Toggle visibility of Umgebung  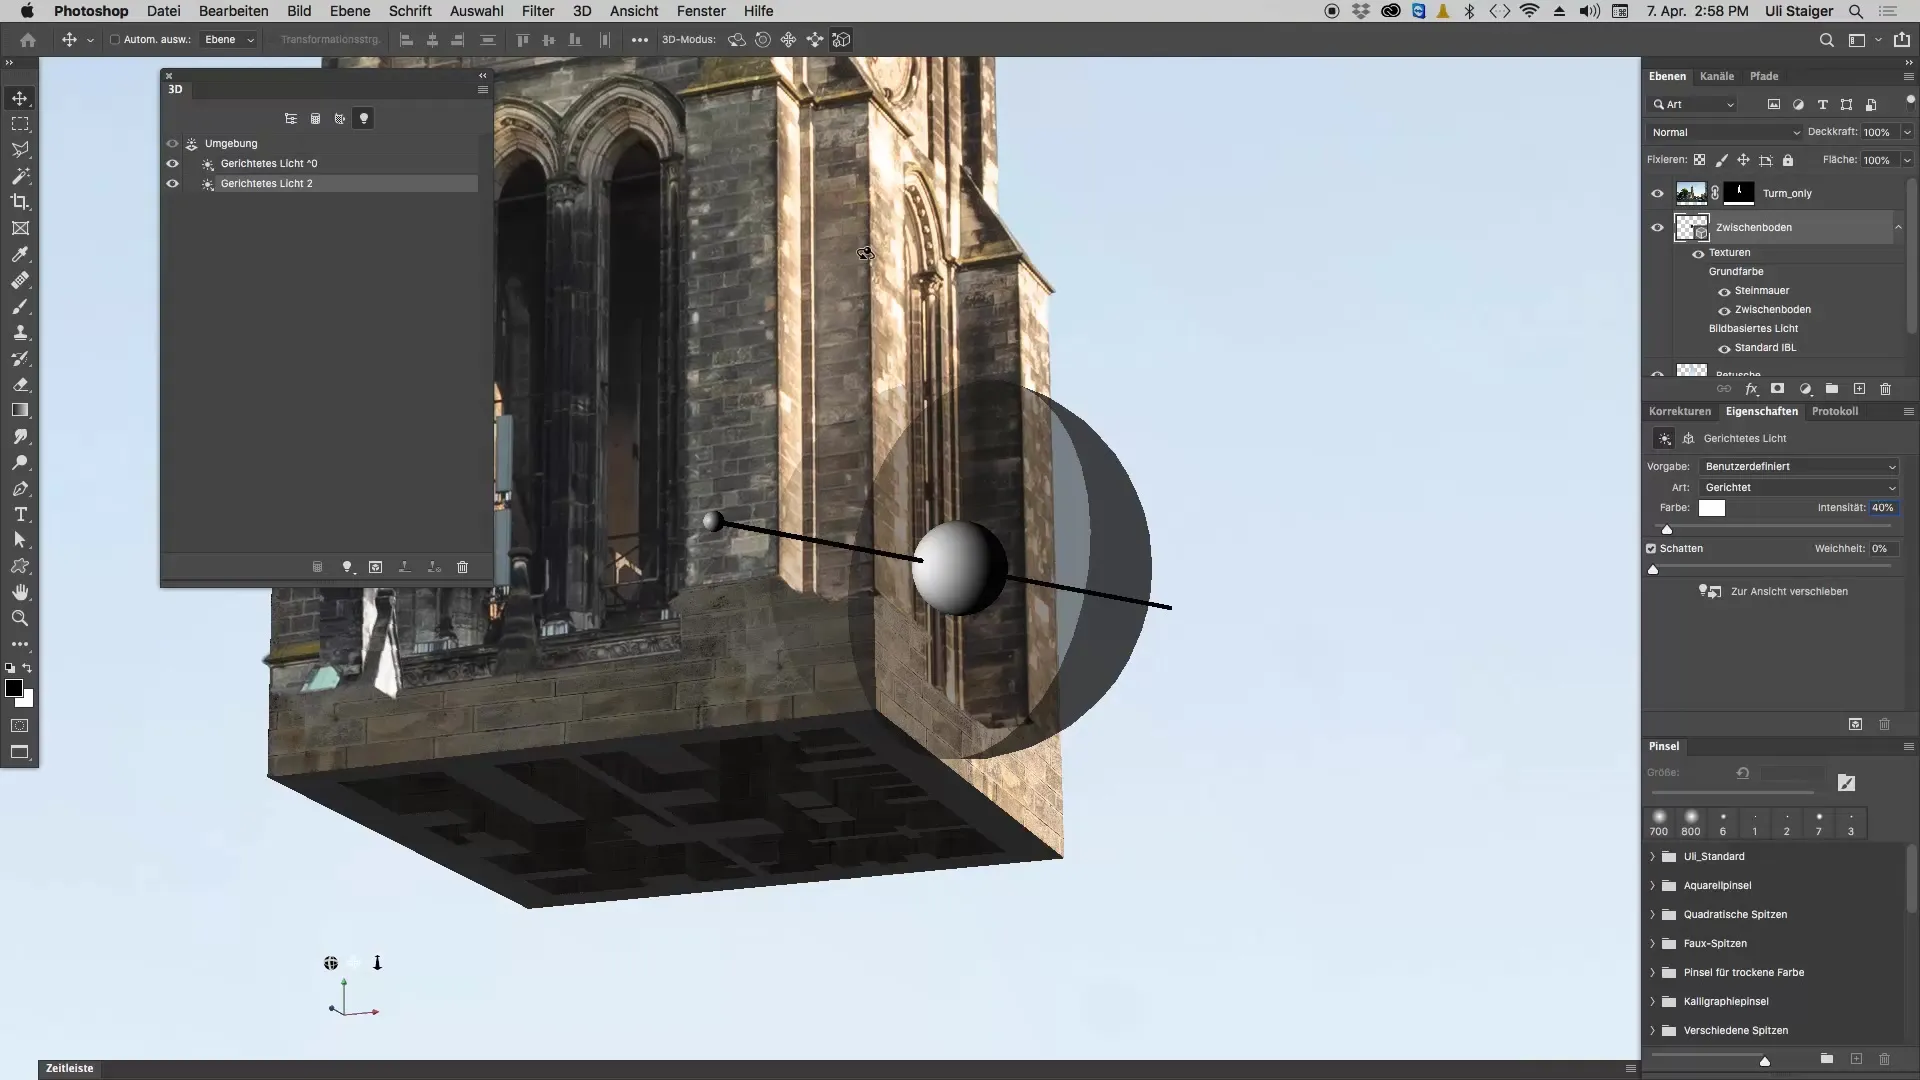click(172, 143)
